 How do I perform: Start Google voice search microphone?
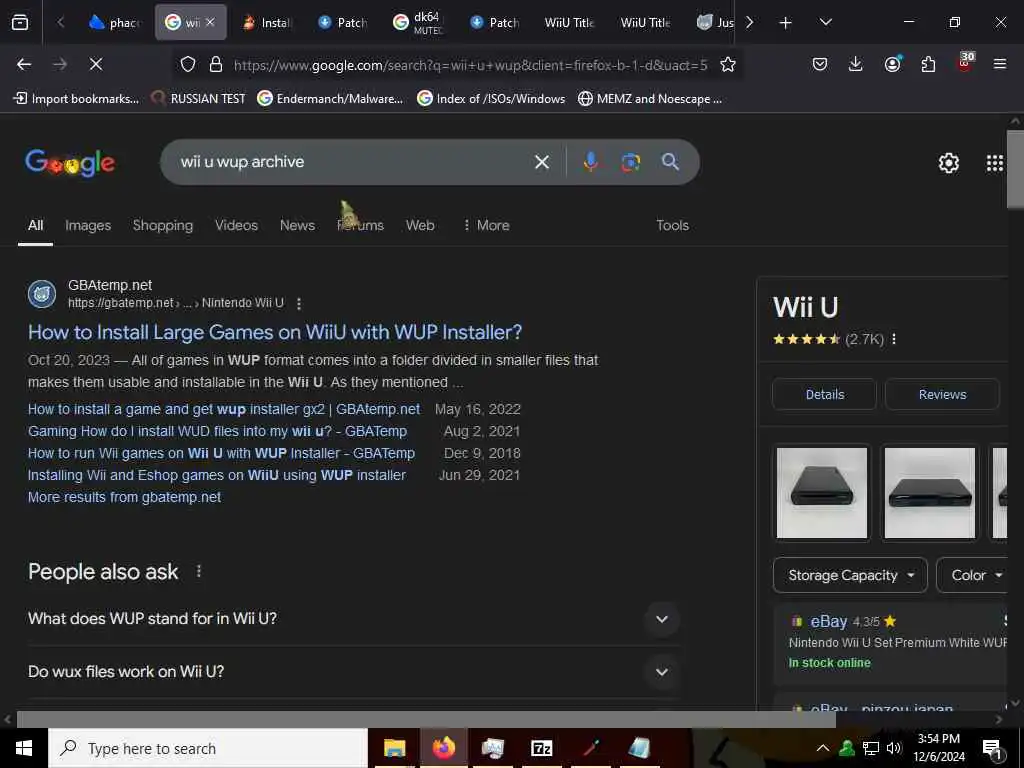point(590,162)
